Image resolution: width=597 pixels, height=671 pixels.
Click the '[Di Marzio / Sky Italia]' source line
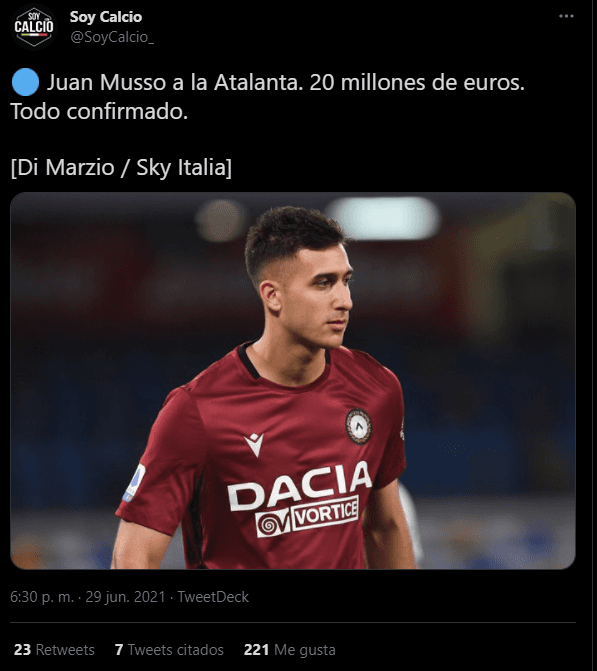121,167
